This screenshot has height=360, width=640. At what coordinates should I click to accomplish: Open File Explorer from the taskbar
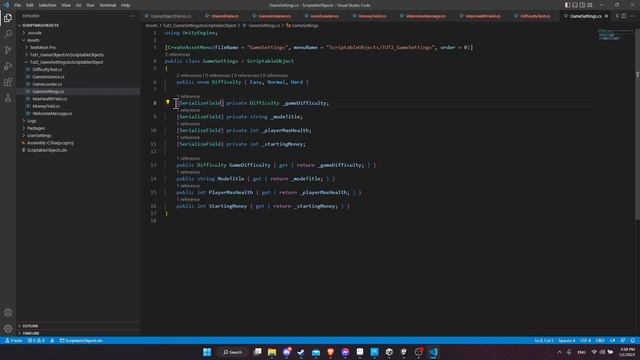click(x=272, y=352)
